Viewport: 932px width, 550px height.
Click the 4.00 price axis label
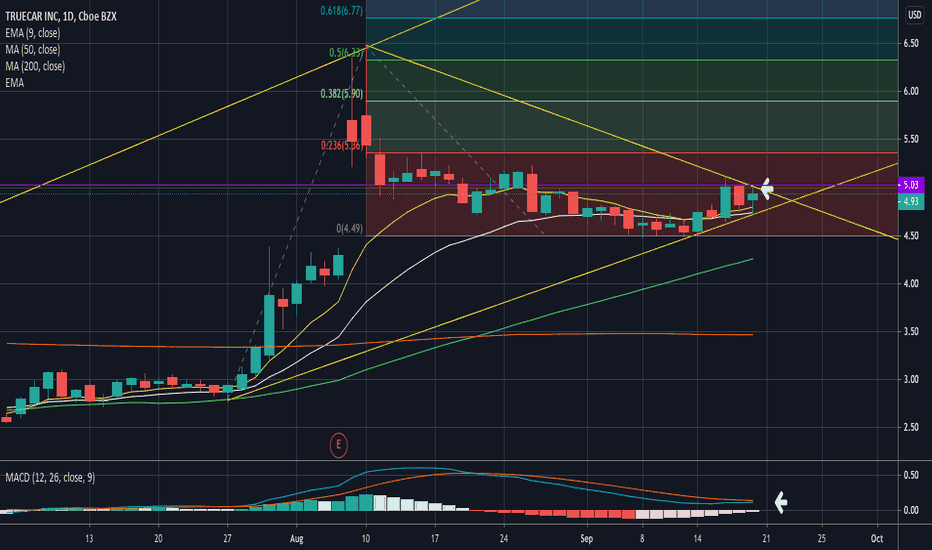(x=911, y=284)
